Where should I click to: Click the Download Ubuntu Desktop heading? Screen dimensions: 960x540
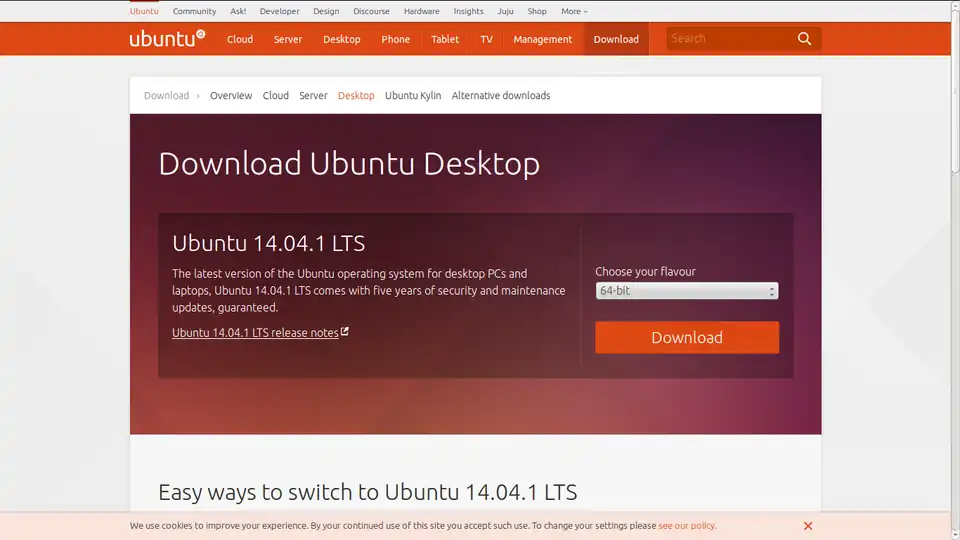pos(349,164)
